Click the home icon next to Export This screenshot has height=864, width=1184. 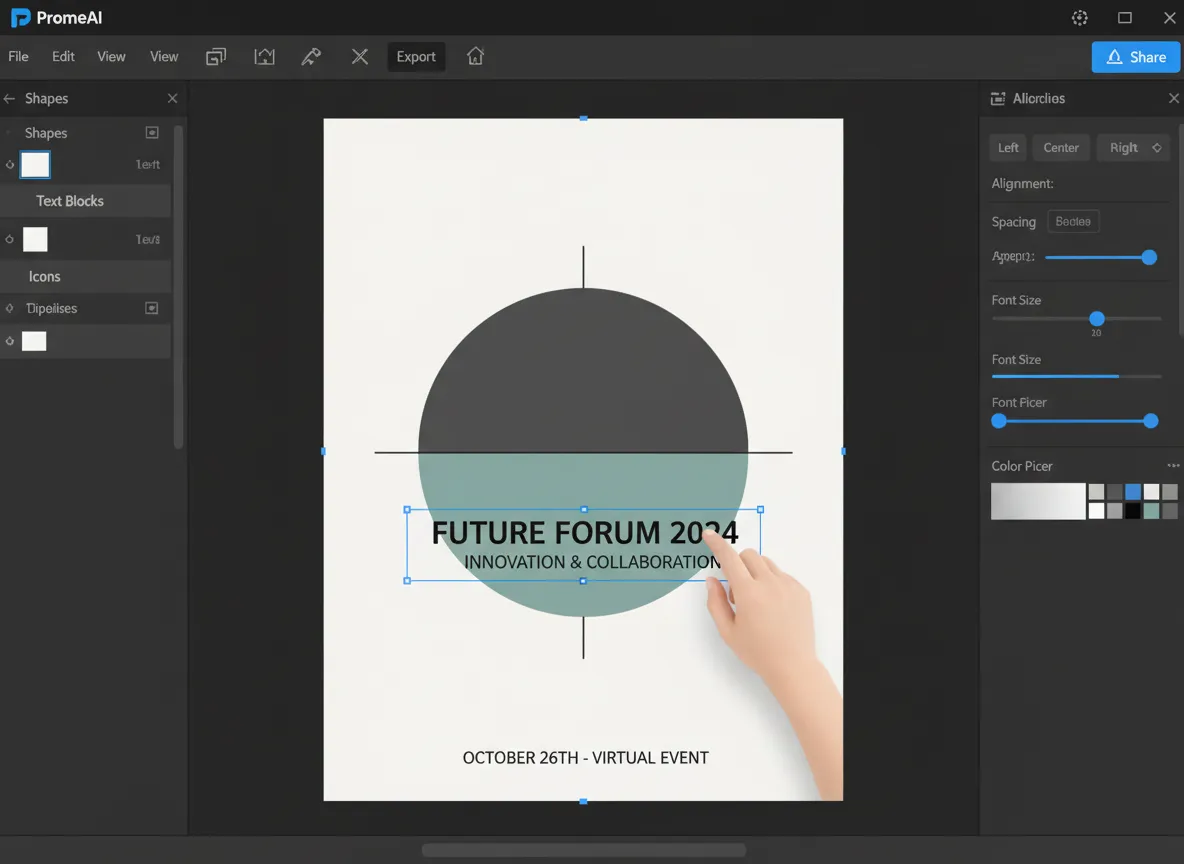(x=475, y=57)
